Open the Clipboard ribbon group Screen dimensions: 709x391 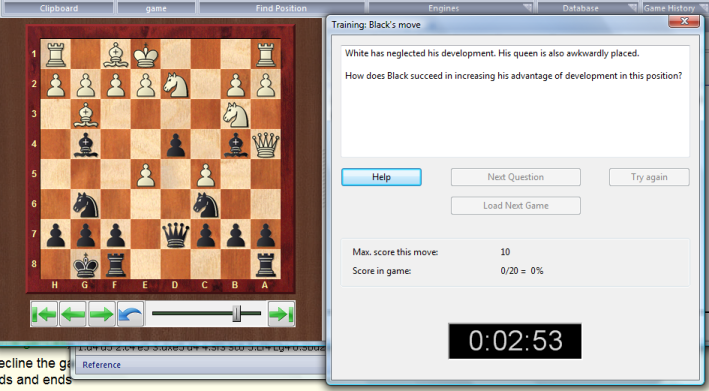(58, 8)
